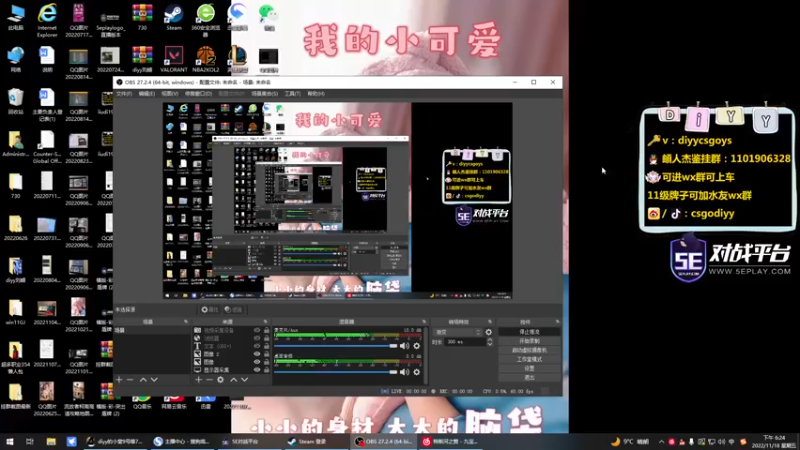Click the transition duration 300 ms field

click(465, 342)
